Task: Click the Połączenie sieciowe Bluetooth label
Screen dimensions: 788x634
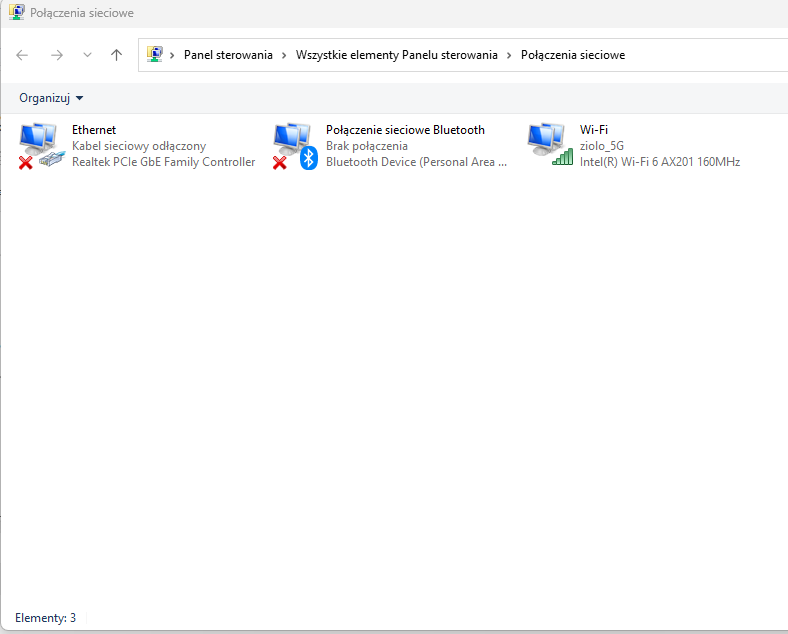Action: click(405, 130)
